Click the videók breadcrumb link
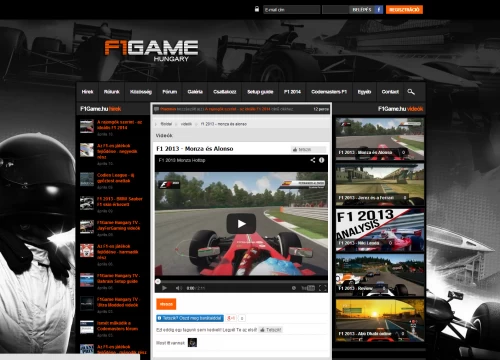This screenshot has width=500, height=360. pyautogui.click(x=186, y=124)
